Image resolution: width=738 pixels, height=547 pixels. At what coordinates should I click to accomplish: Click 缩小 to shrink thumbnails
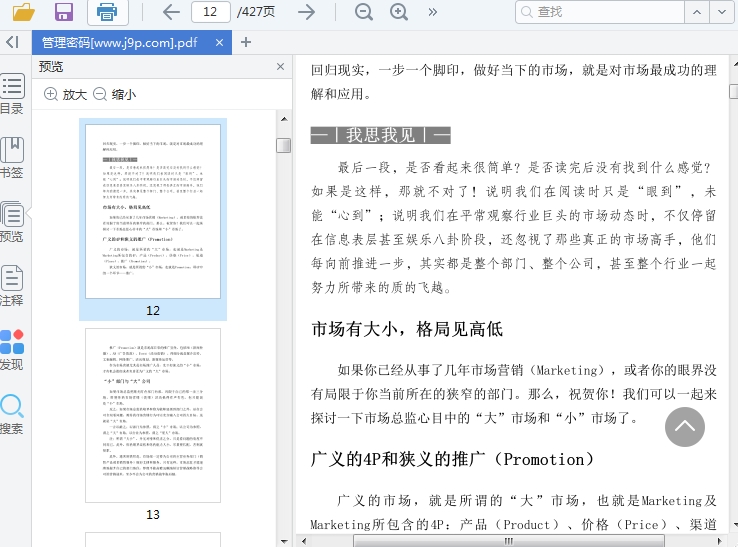pos(115,94)
